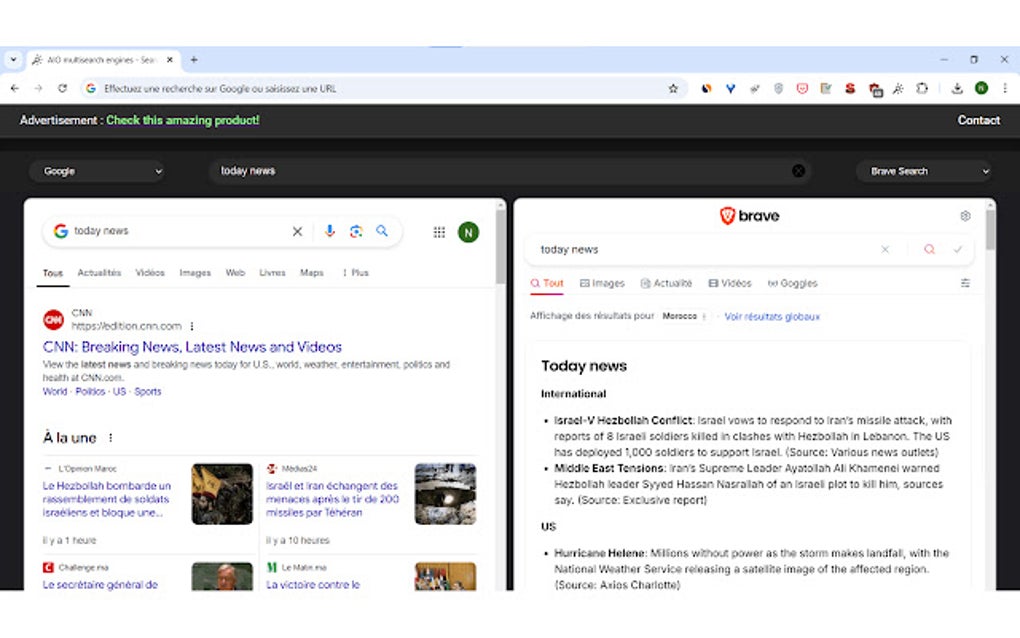Image resolution: width=1020 pixels, height=638 pixels.
Task: Clear the Brave query using the X icon
Action: click(884, 249)
